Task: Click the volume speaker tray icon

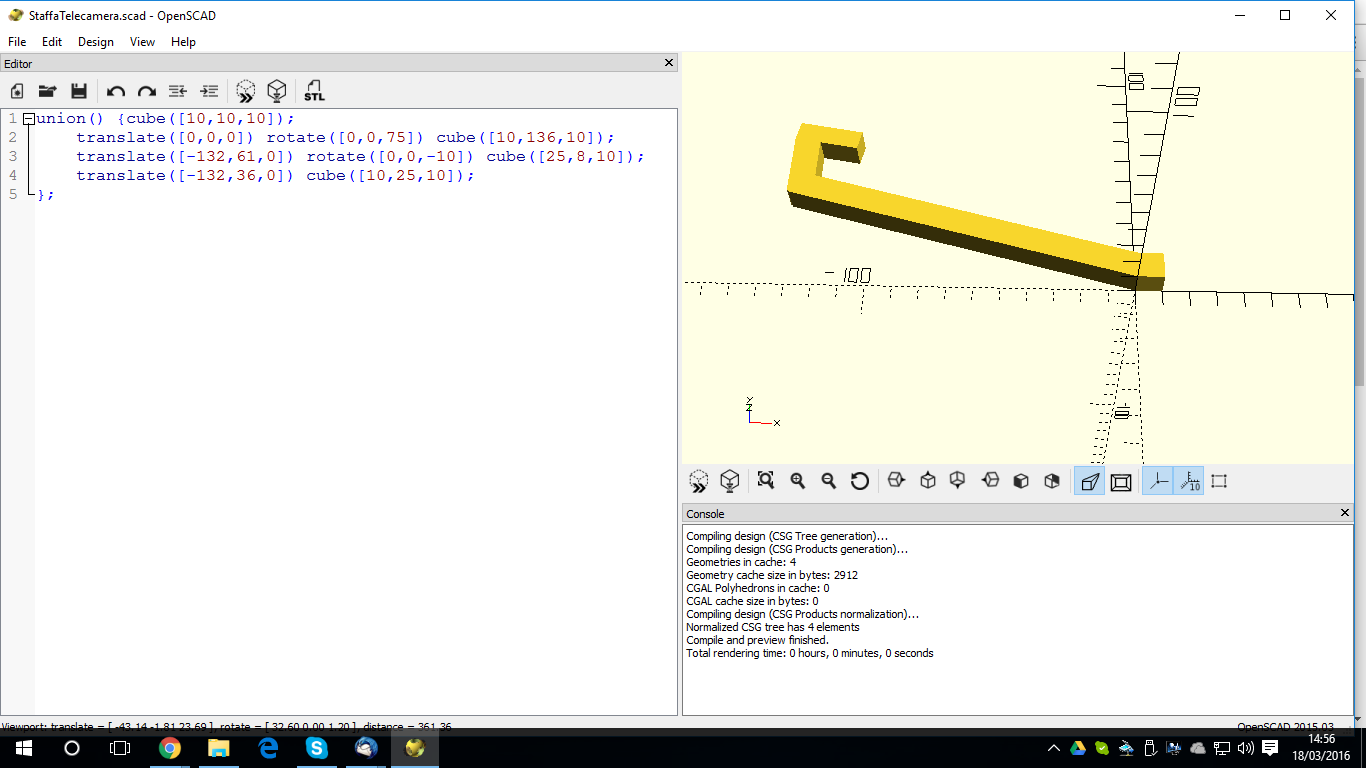Action: click(x=1245, y=748)
